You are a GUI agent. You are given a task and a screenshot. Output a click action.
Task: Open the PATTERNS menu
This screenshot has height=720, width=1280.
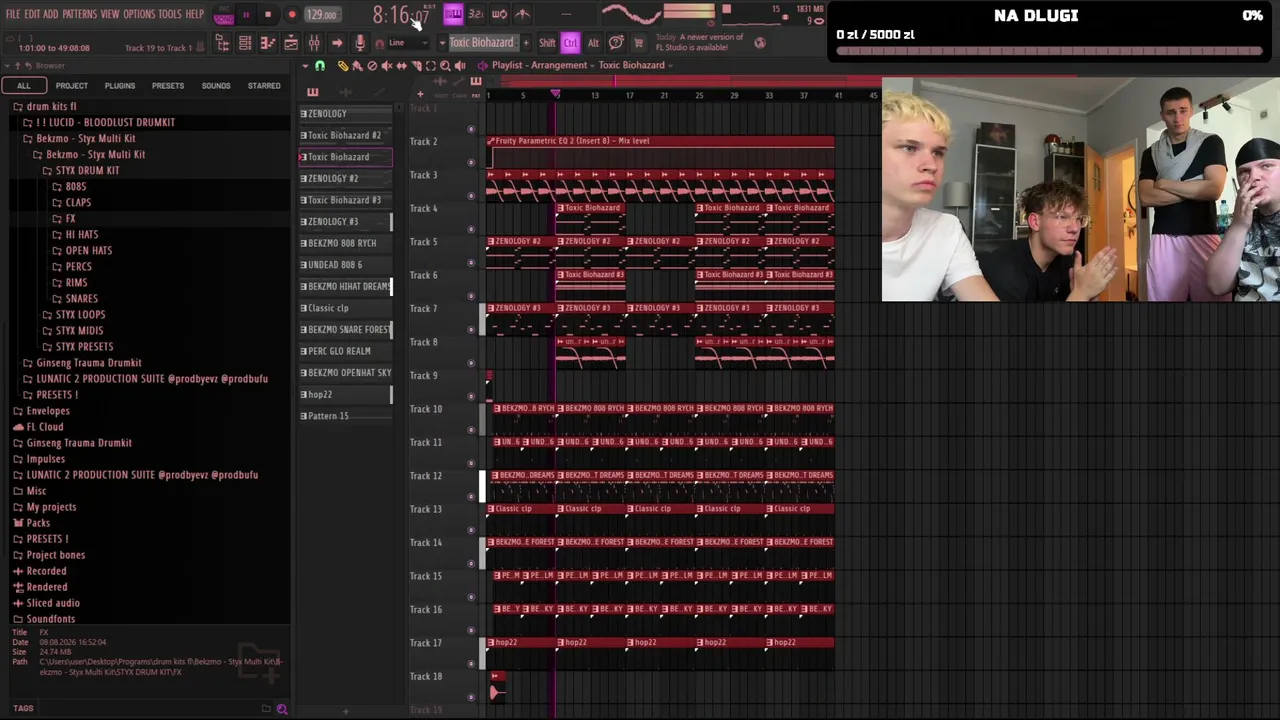79,14
